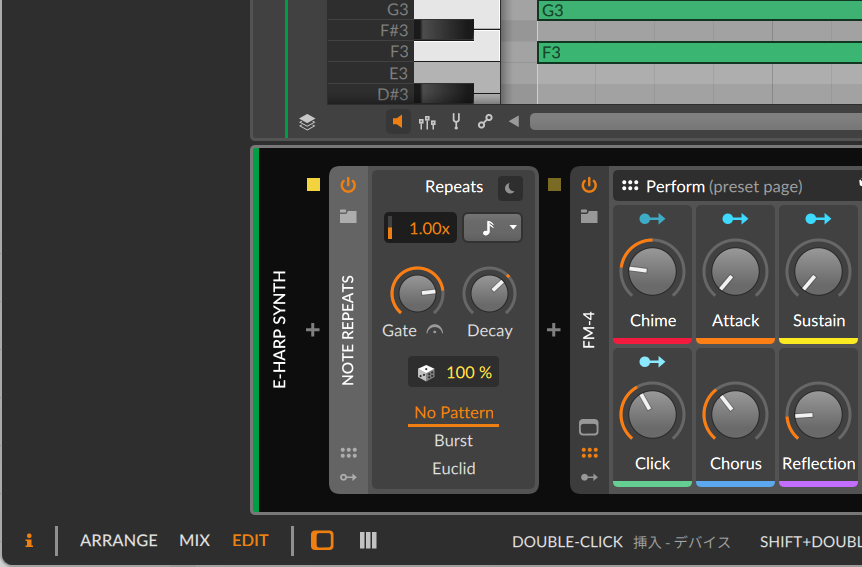Click the F#3 piano key
Image resolution: width=862 pixels, height=567 pixels.
click(444, 30)
